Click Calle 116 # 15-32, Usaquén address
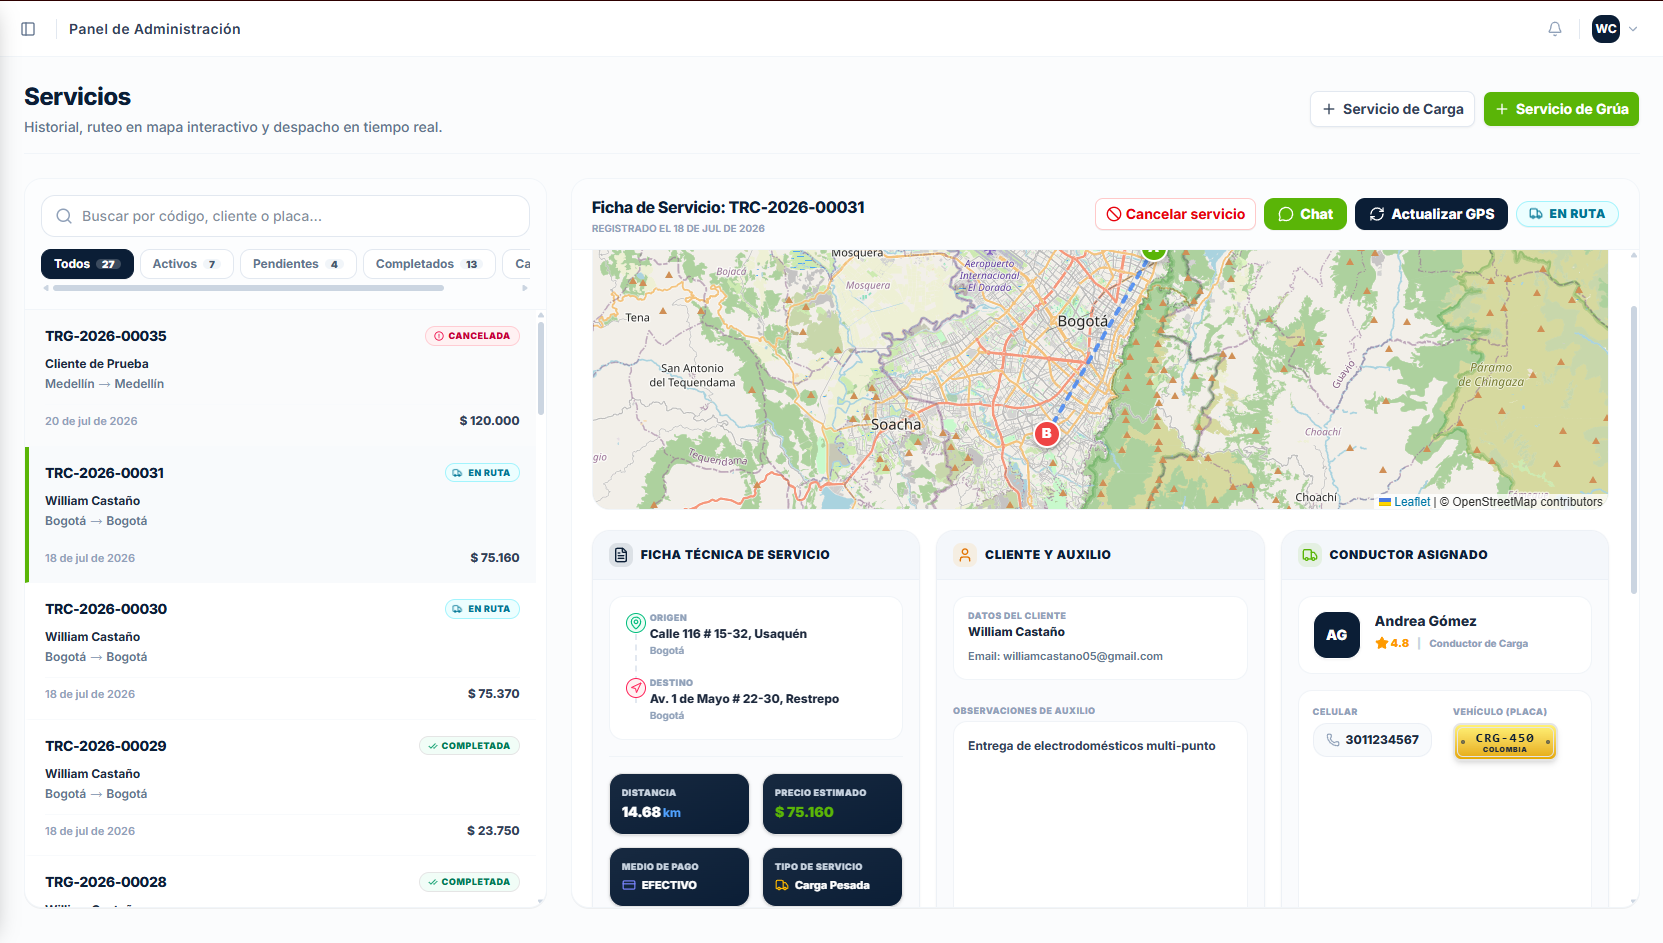The width and height of the screenshot is (1663, 943). (728, 634)
